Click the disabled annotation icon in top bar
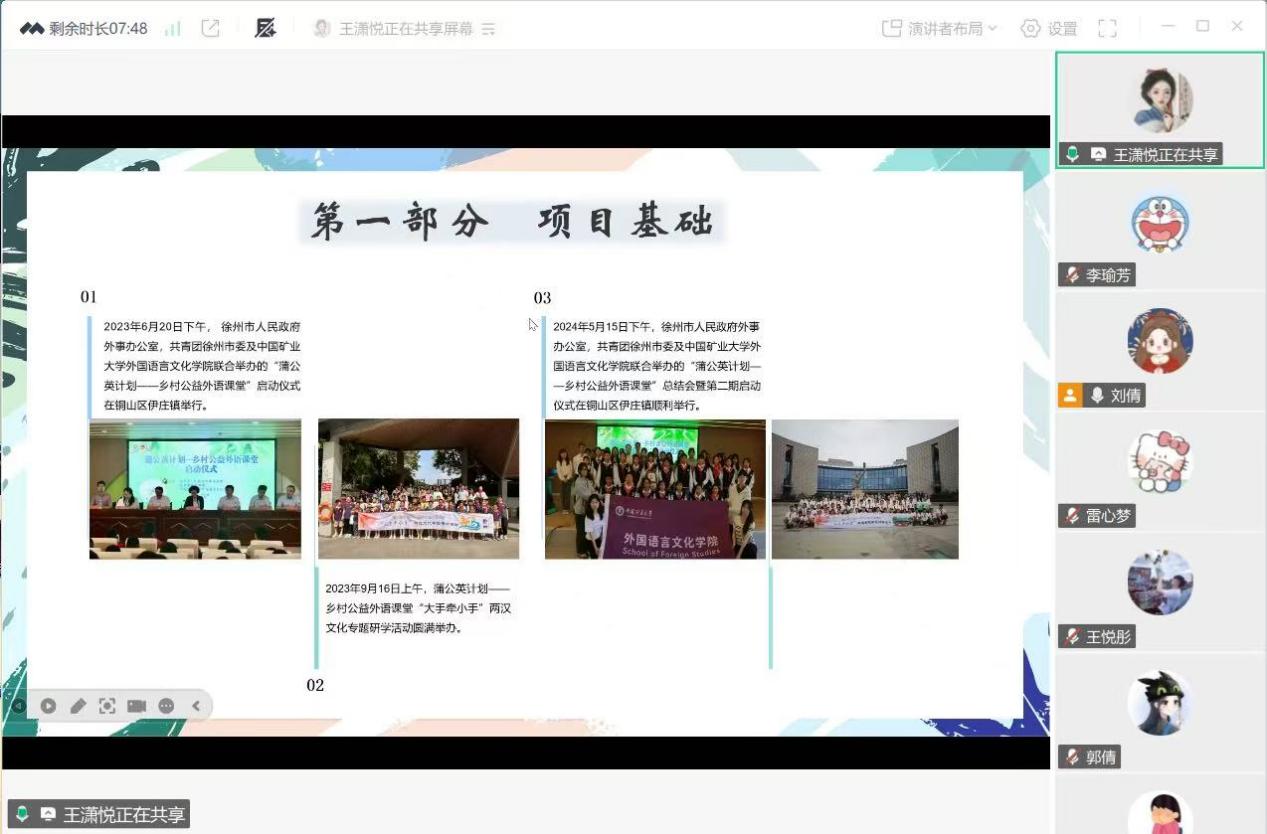The image size is (1267, 834). click(265, 29)
